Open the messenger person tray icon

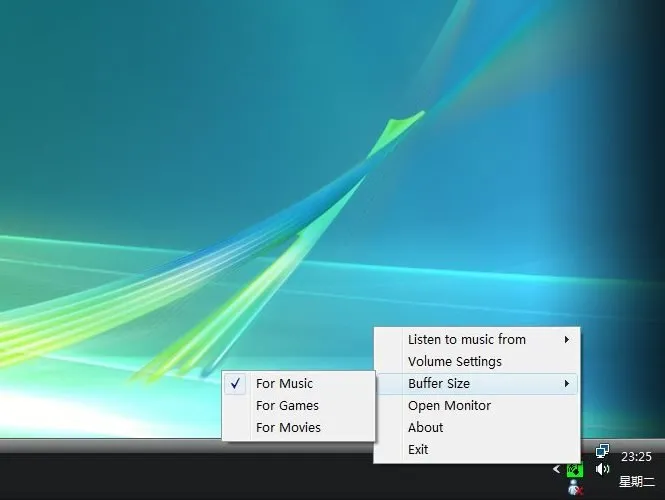coord(575,487)
